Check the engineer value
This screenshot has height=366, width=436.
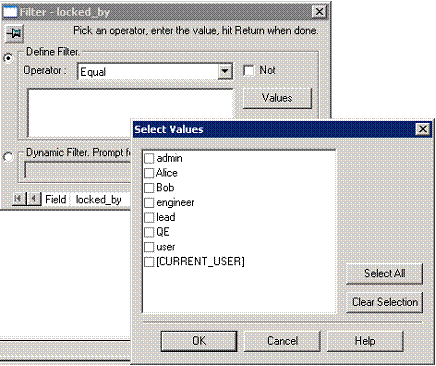coord(149,203)
